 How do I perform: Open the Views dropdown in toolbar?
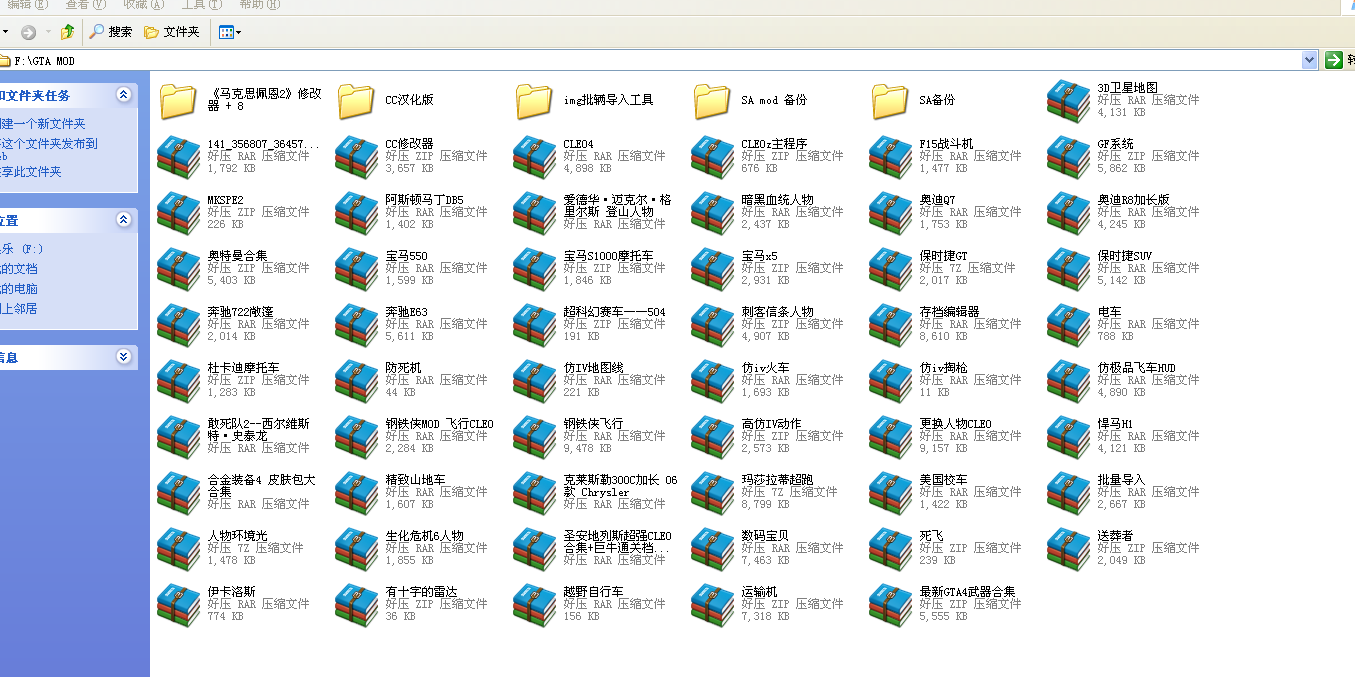coord(230,32)
